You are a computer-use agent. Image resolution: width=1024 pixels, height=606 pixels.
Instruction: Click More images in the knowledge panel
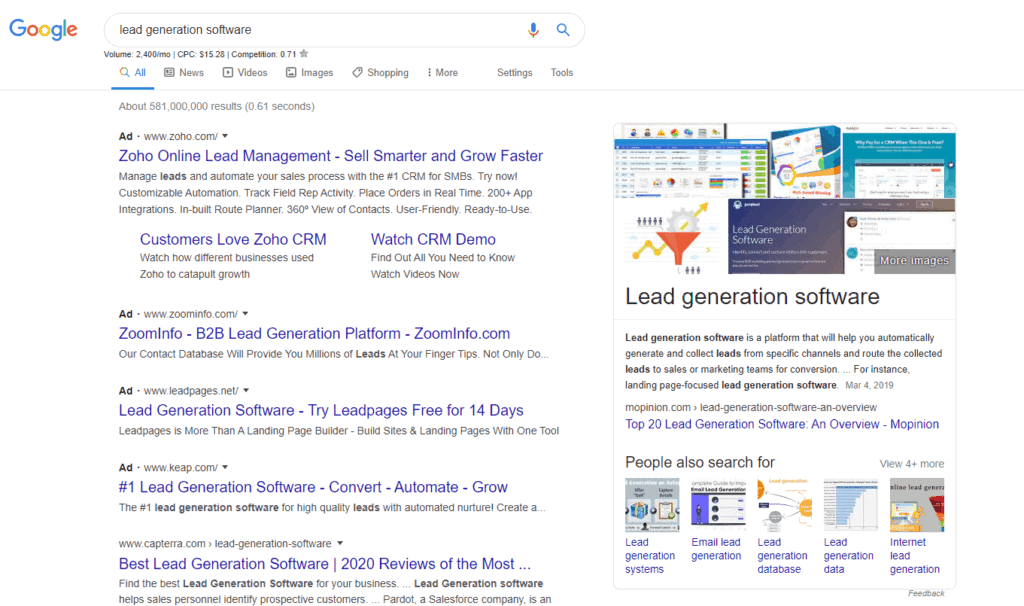pos(914,261)
